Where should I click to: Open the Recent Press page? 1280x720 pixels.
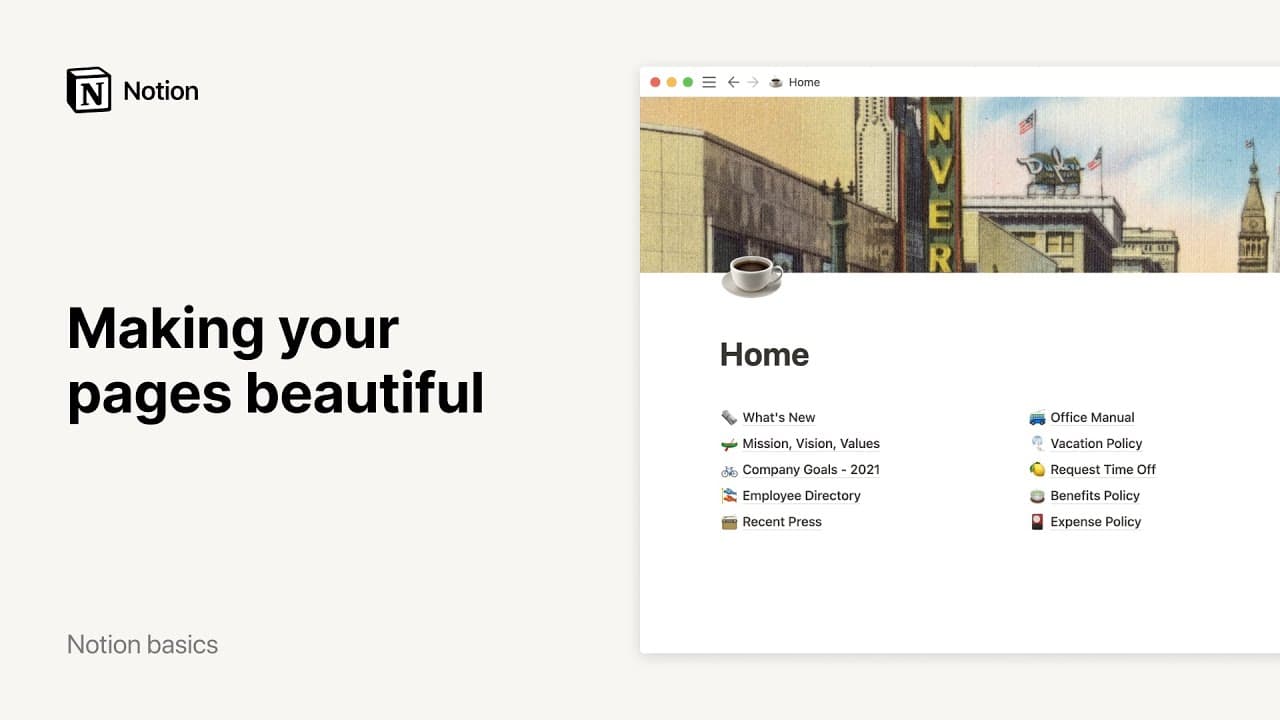[x=782, y=522]
